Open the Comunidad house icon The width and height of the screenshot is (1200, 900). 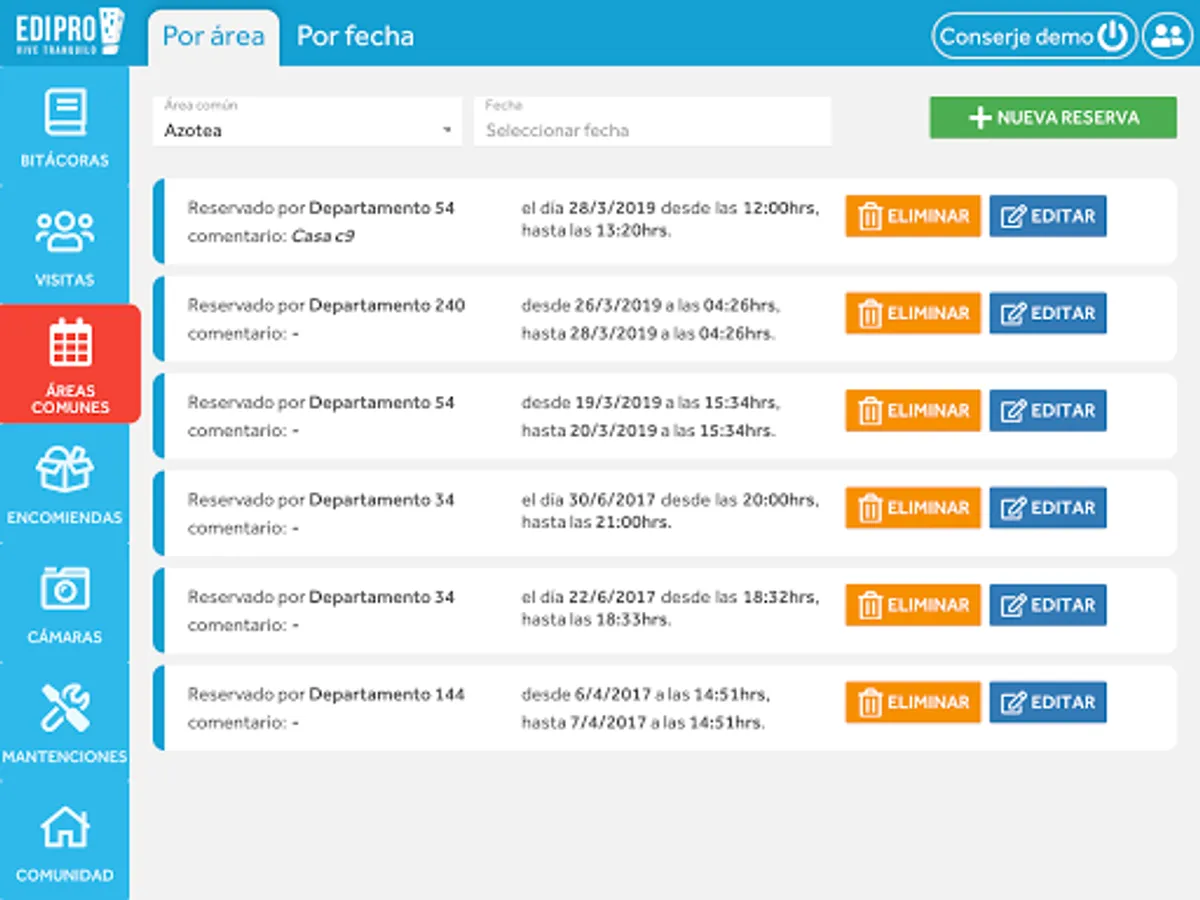point(65,827)
